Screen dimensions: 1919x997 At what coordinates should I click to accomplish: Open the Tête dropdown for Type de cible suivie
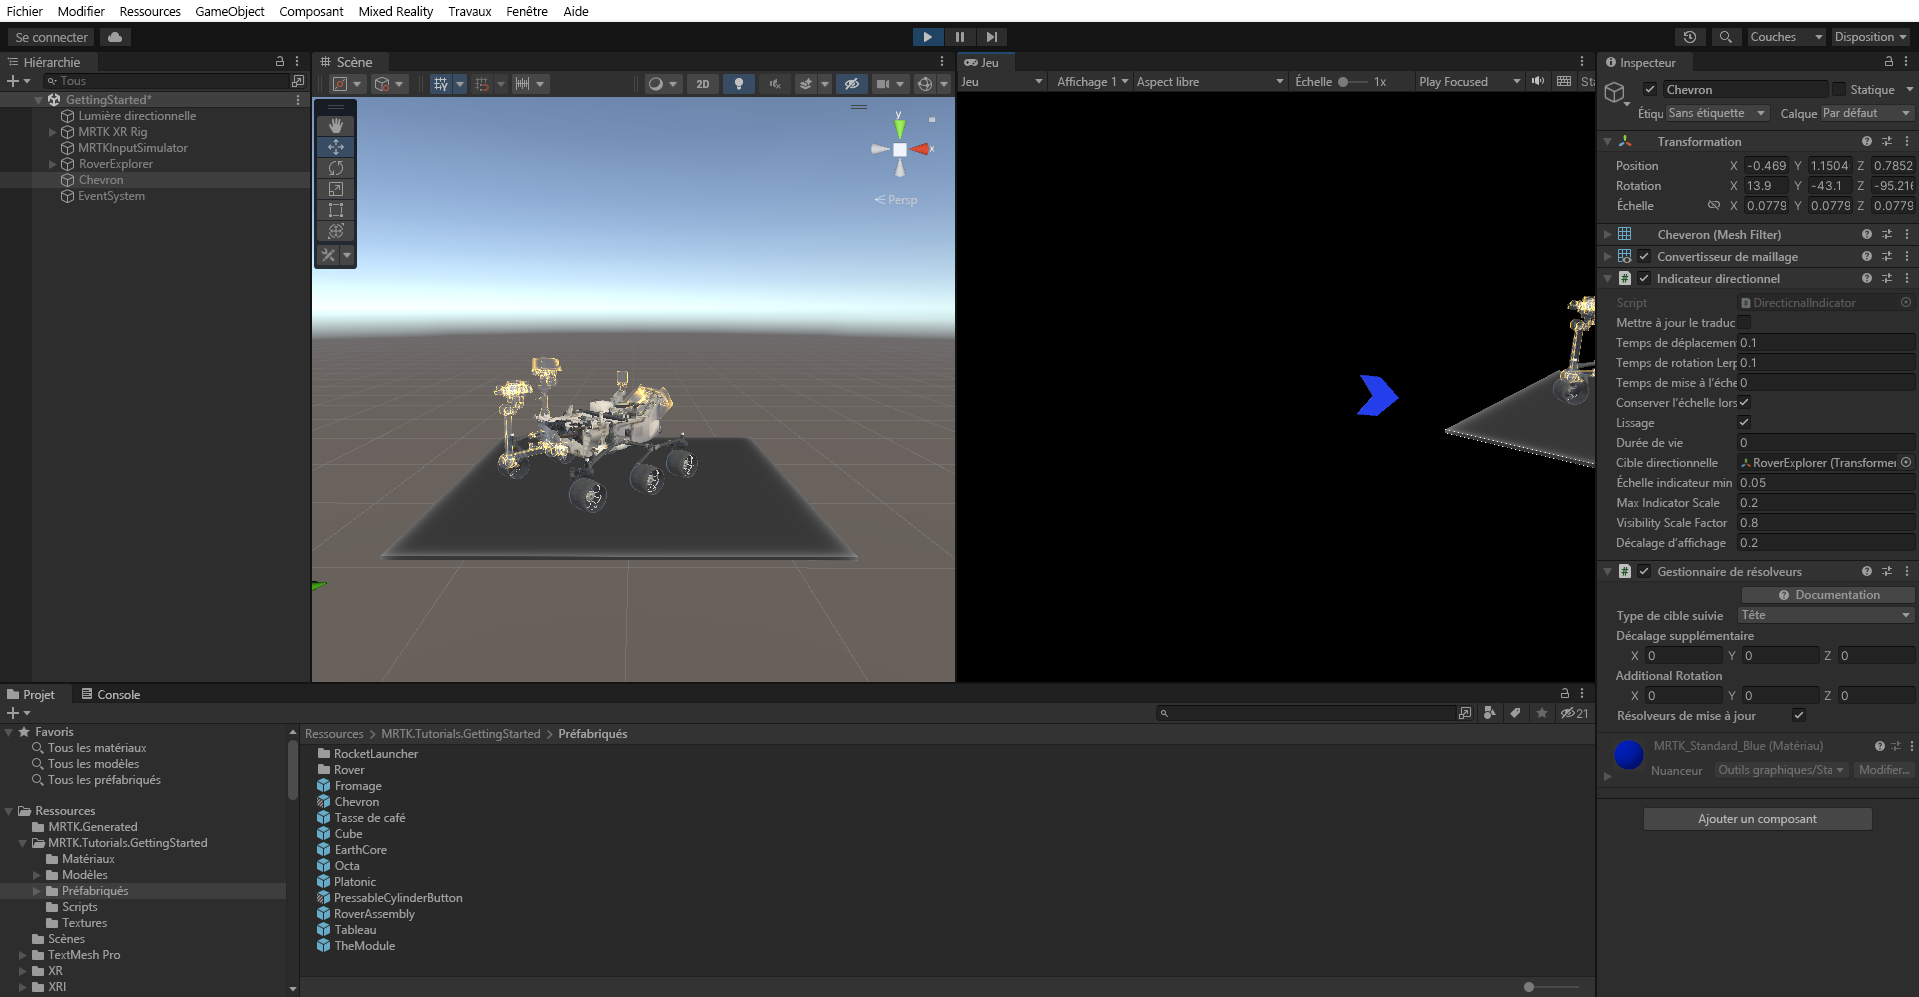pos(1825,615)
